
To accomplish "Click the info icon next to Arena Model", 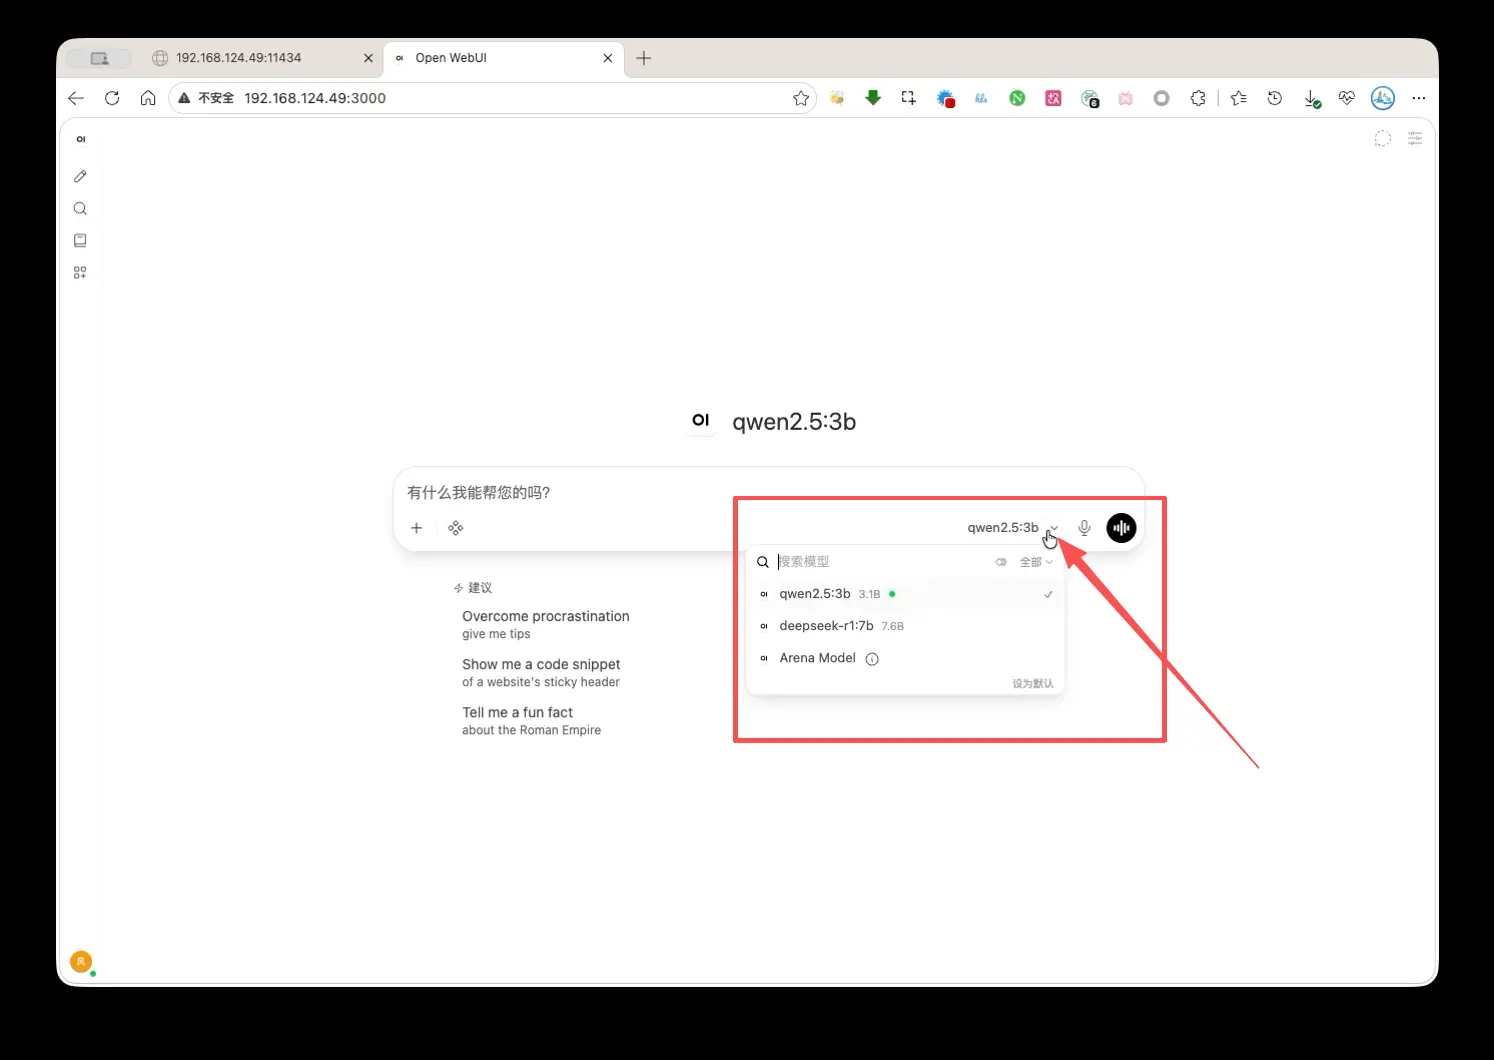I will point(872,659).
